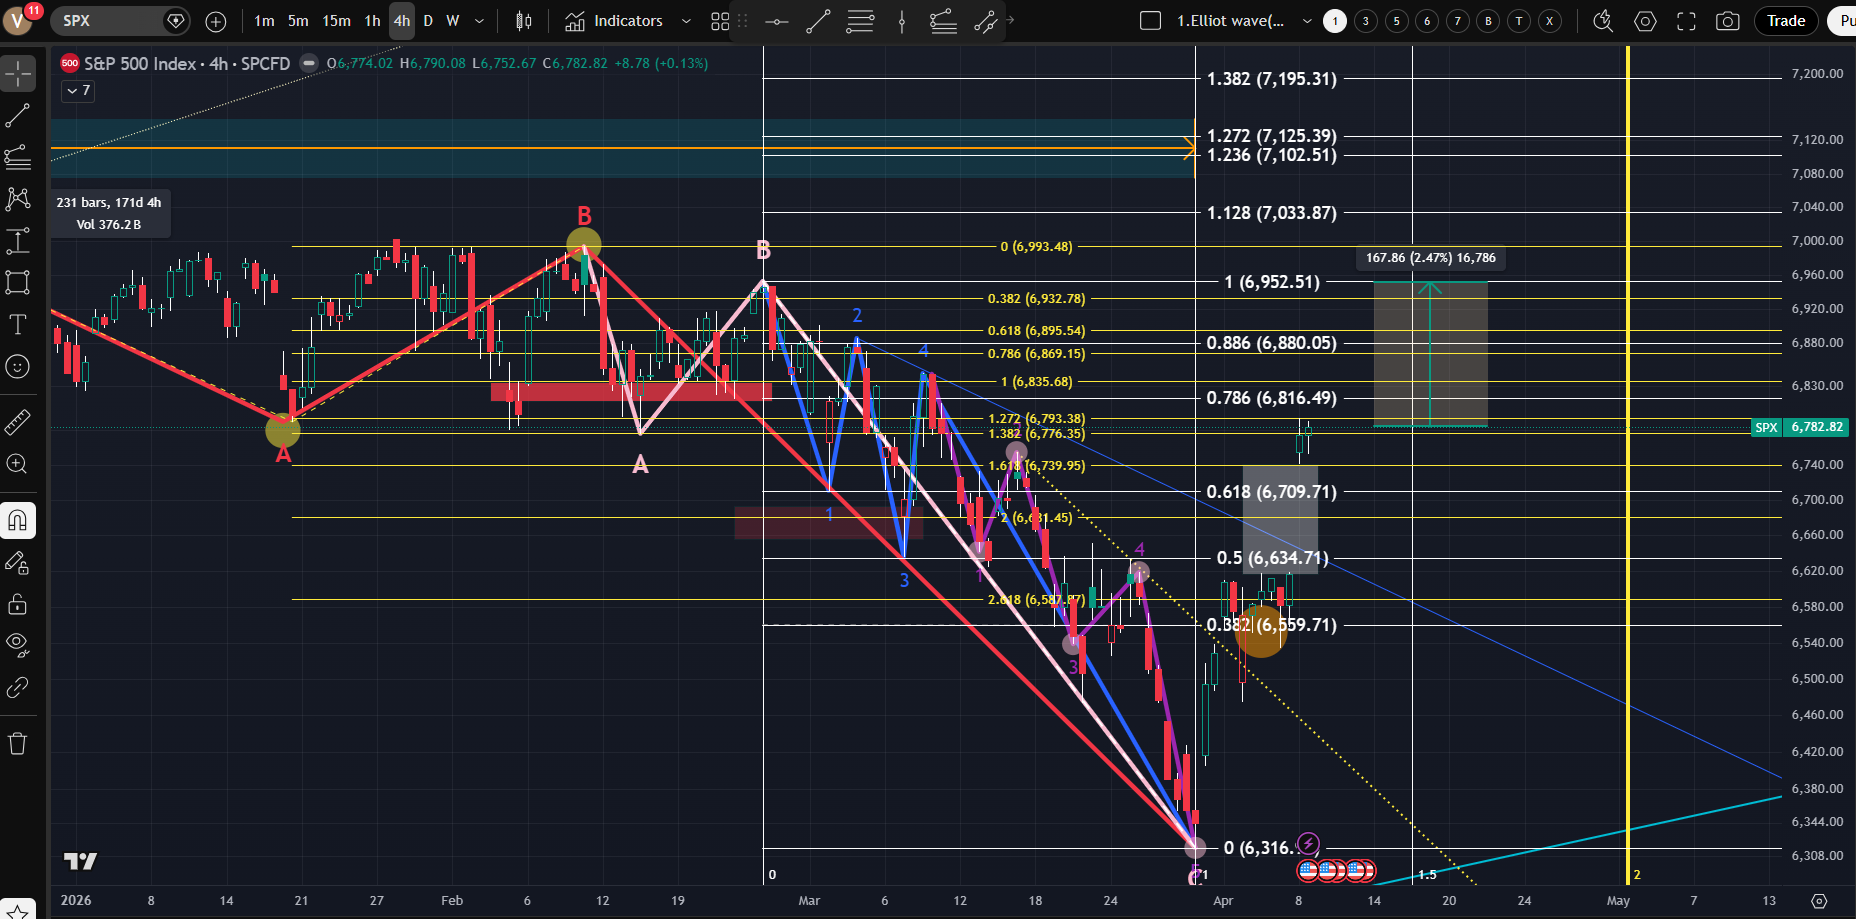Select the Text annotation tool
The image size is (1856, 919).
click(18, 324)
